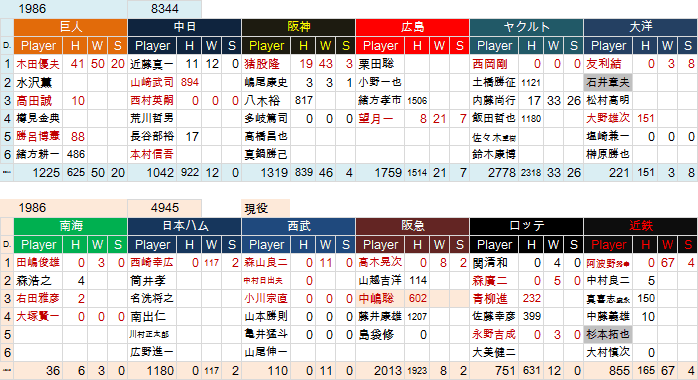This screenshot has height=380, width=698.
Task: Click the gray 石井章夫 cell
Action: [x=608, y=82]
